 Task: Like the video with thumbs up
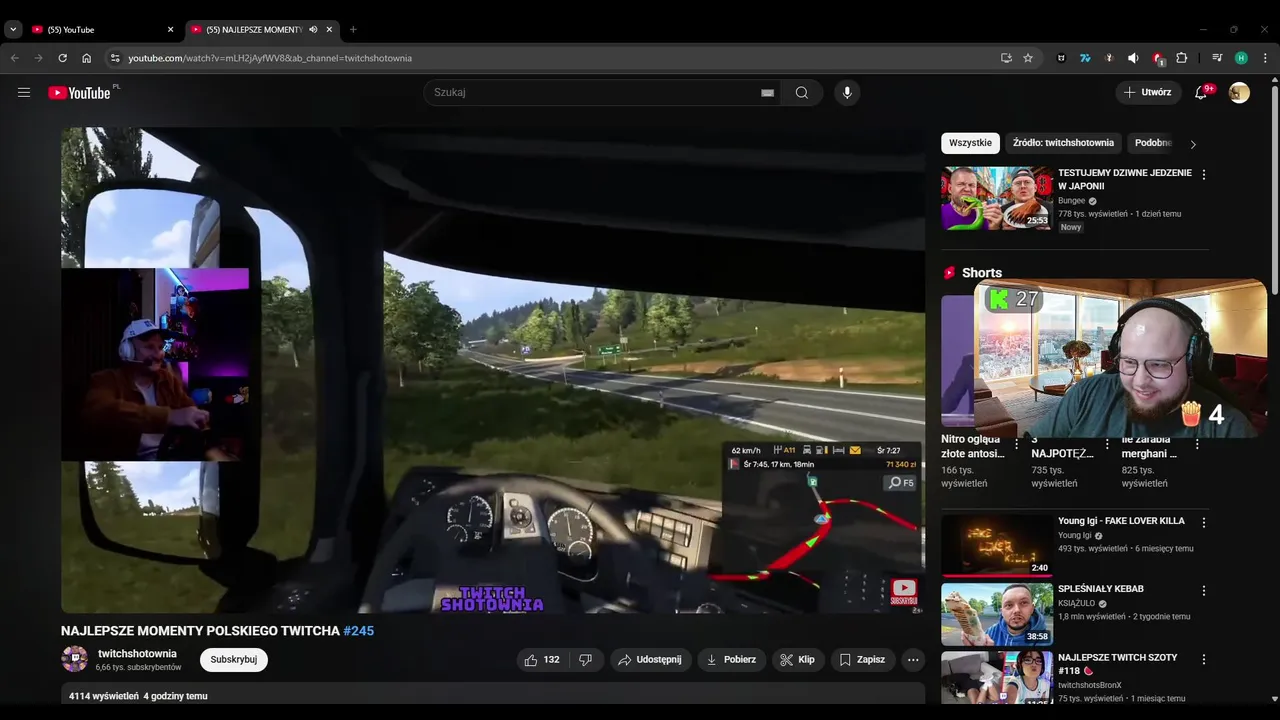542,660
